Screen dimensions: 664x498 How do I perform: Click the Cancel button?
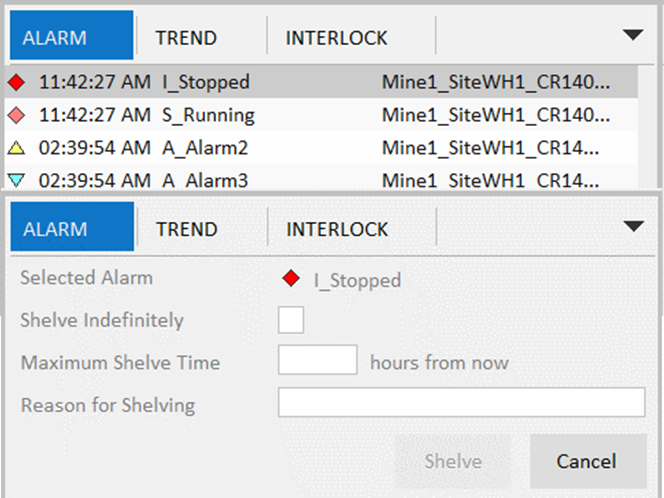[587, 461]
